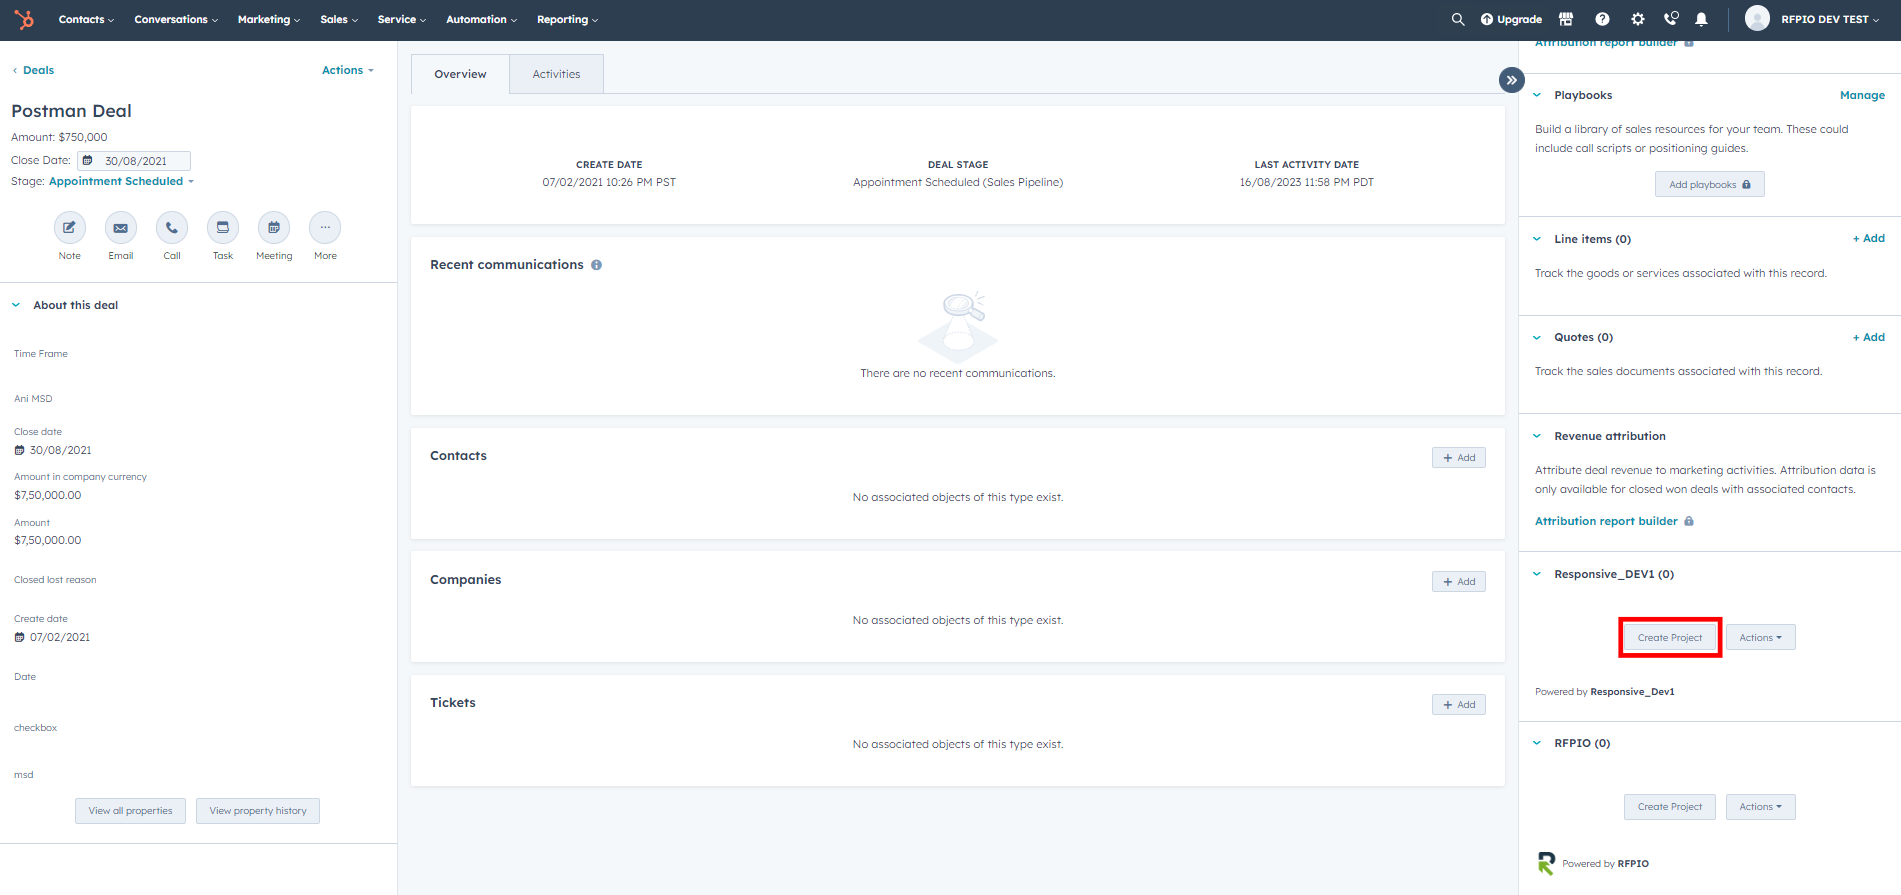This screenshot has height=895, width=1901.
Task: Open the Sales menu
Action: tap(339, 19)
